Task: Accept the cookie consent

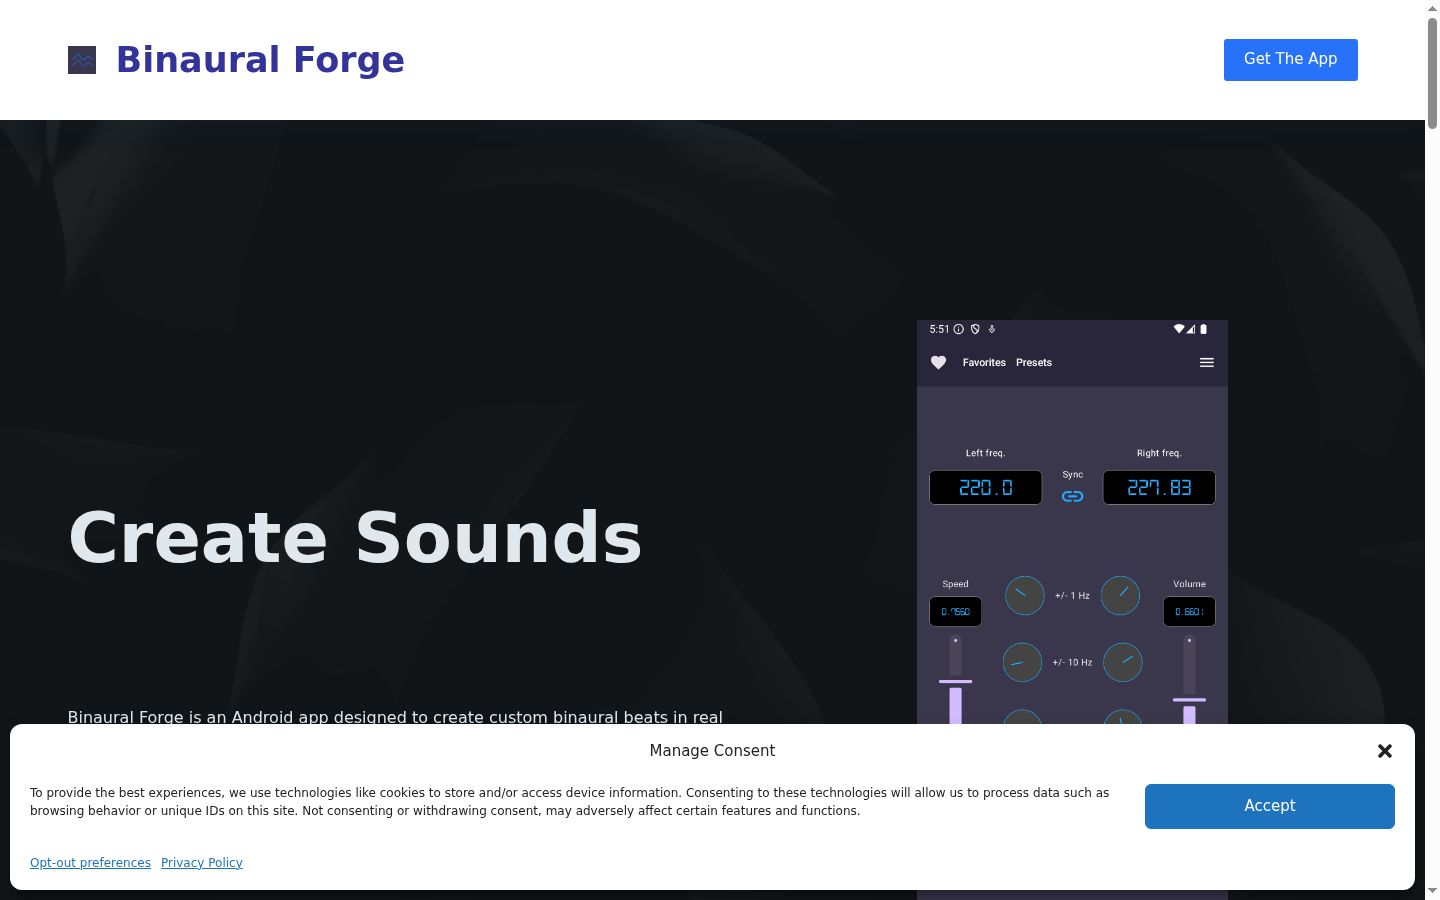Action: 1270,806
